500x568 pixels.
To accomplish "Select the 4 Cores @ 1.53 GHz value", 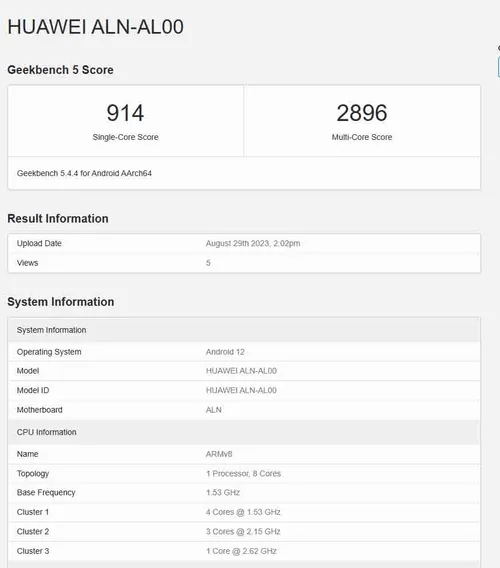I will tap(243, 512).
